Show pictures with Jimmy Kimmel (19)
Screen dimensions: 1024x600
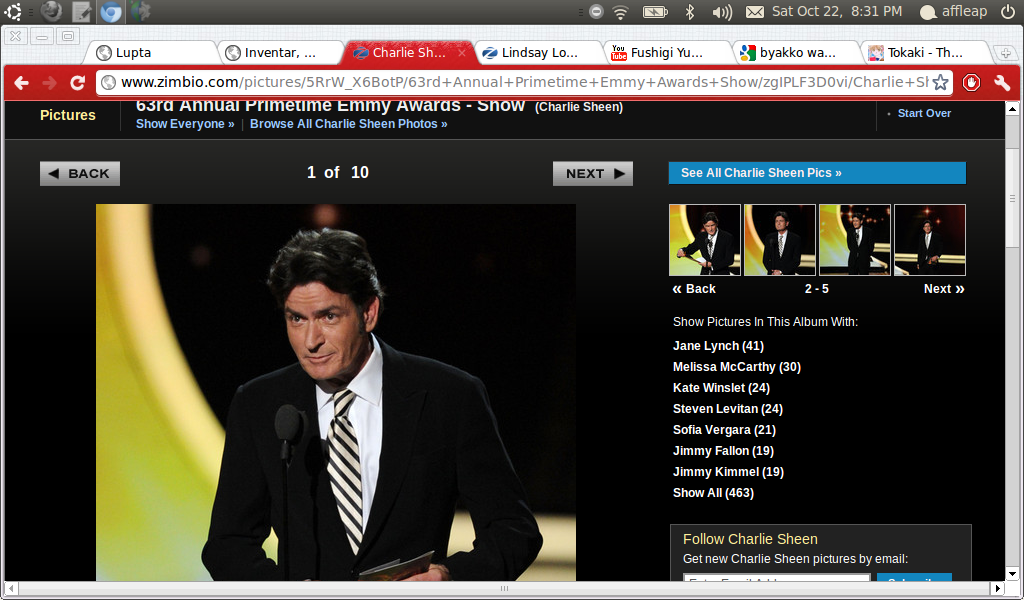728,471
